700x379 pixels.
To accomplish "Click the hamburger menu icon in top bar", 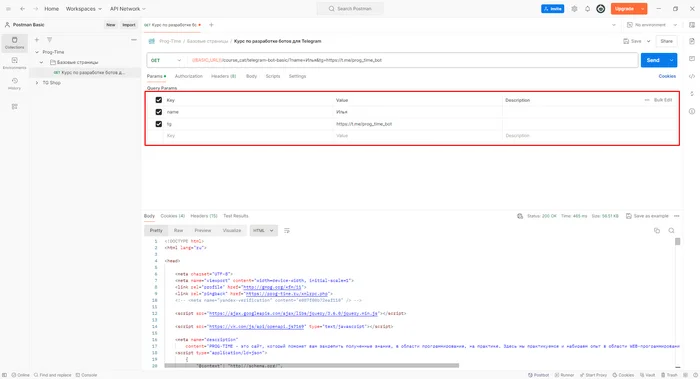I will [8, 8].
